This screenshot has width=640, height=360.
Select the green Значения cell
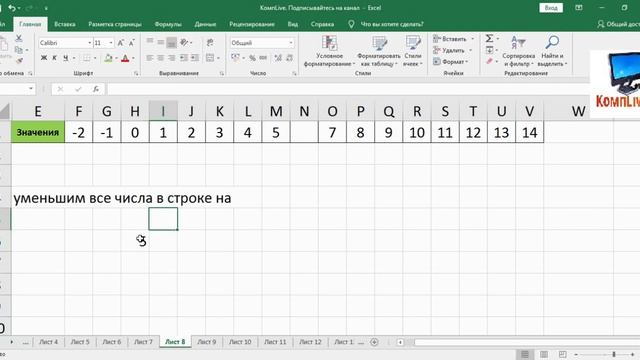point(38,132)
